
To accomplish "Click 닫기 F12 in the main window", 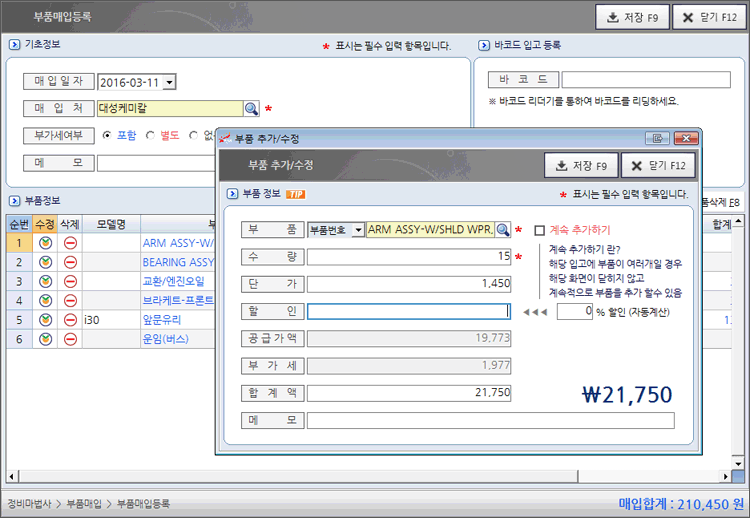I will (x=710, y=17).
